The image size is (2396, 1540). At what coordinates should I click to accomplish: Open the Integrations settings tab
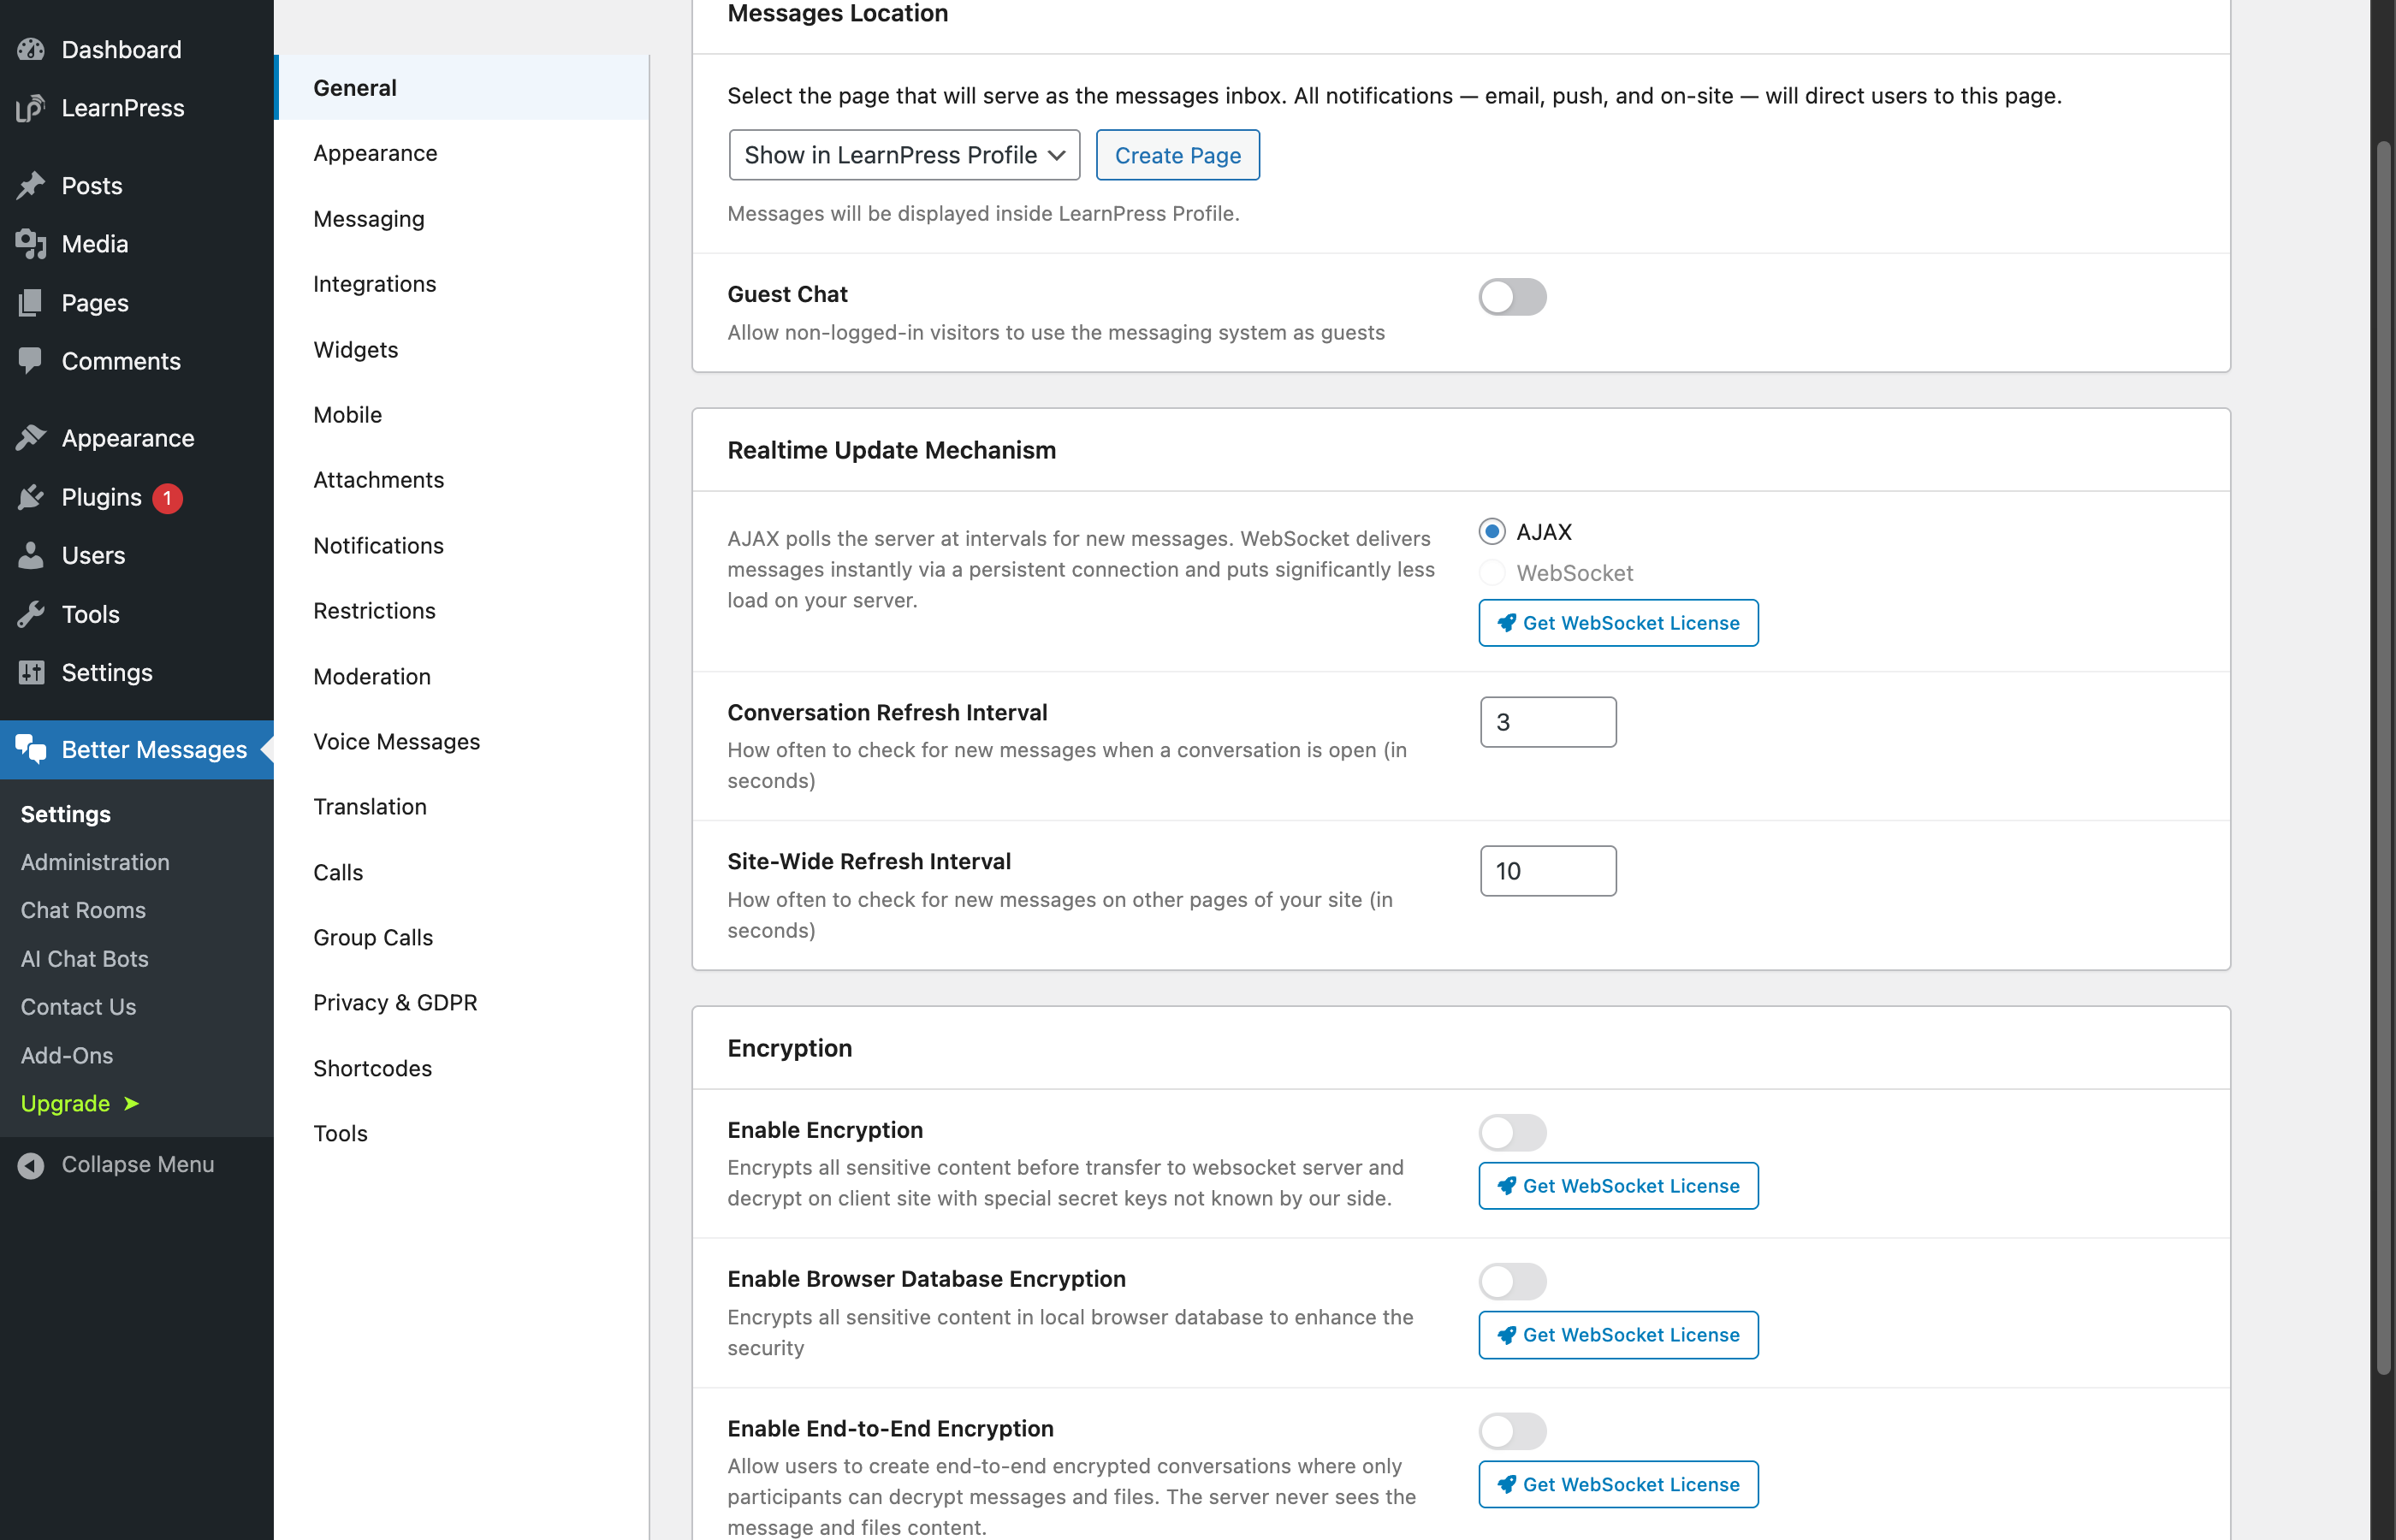(x=462, y=284)
